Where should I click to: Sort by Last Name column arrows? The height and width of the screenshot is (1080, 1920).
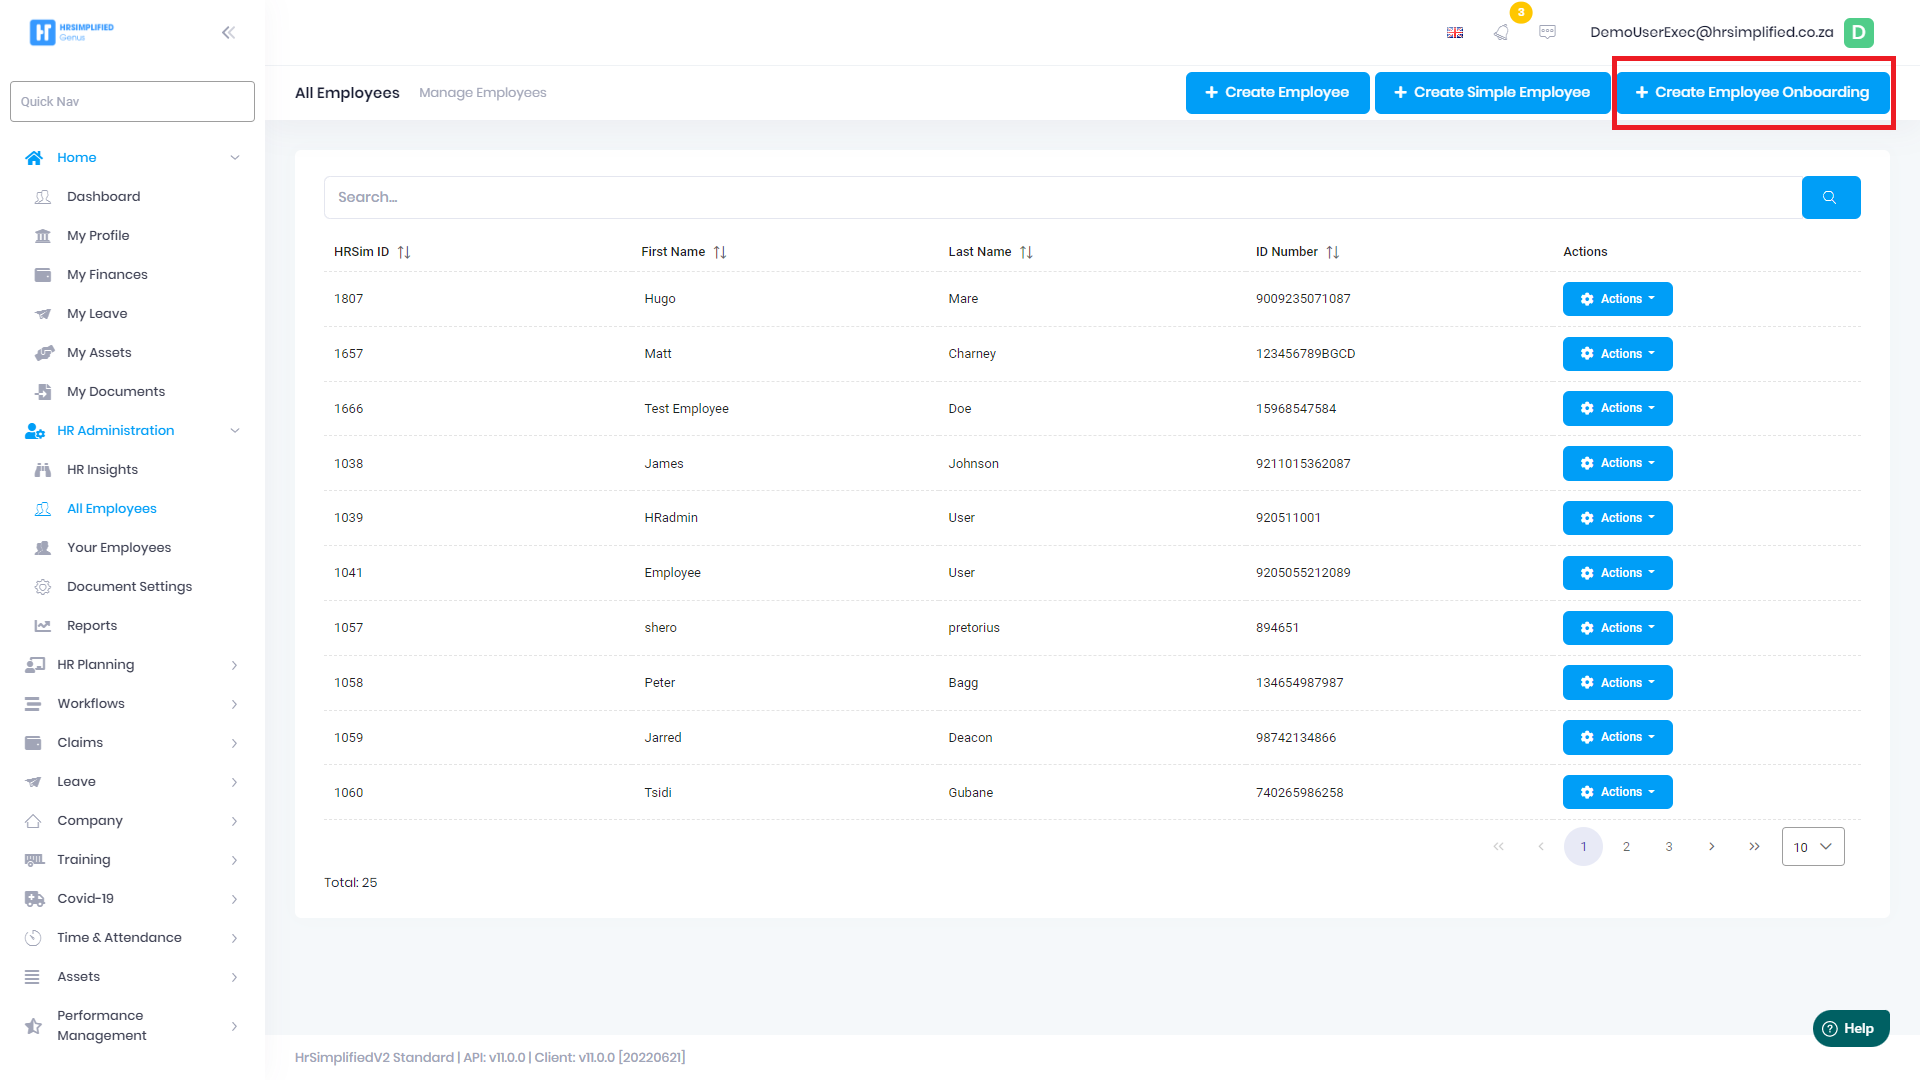[1026, 252]
